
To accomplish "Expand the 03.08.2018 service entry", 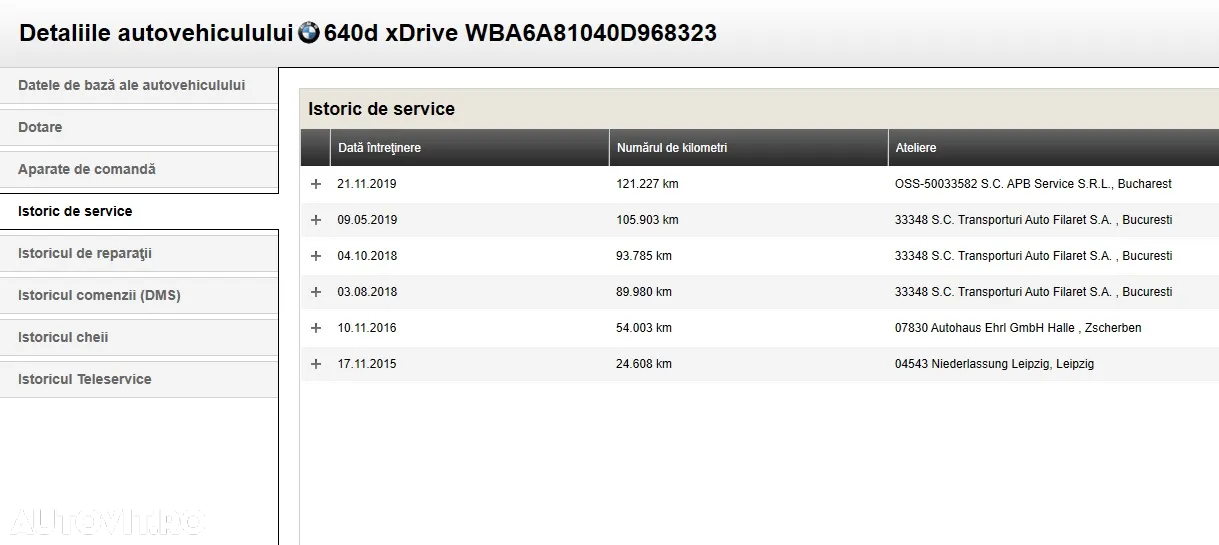I will click(316, 292).
